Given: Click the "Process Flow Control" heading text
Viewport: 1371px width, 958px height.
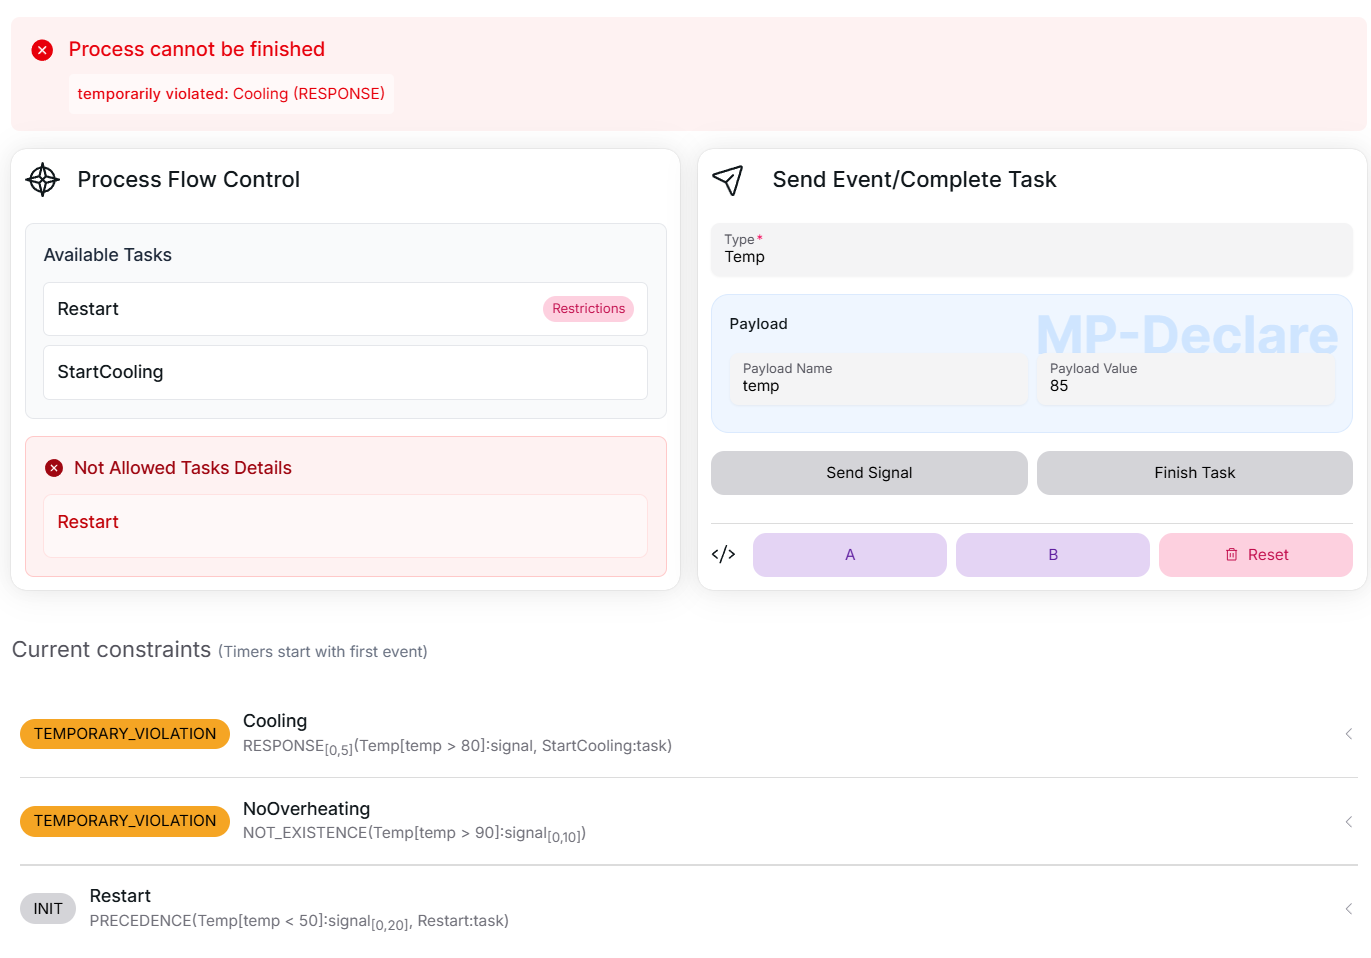Looking at the screenshot, I should coord(189,180).
